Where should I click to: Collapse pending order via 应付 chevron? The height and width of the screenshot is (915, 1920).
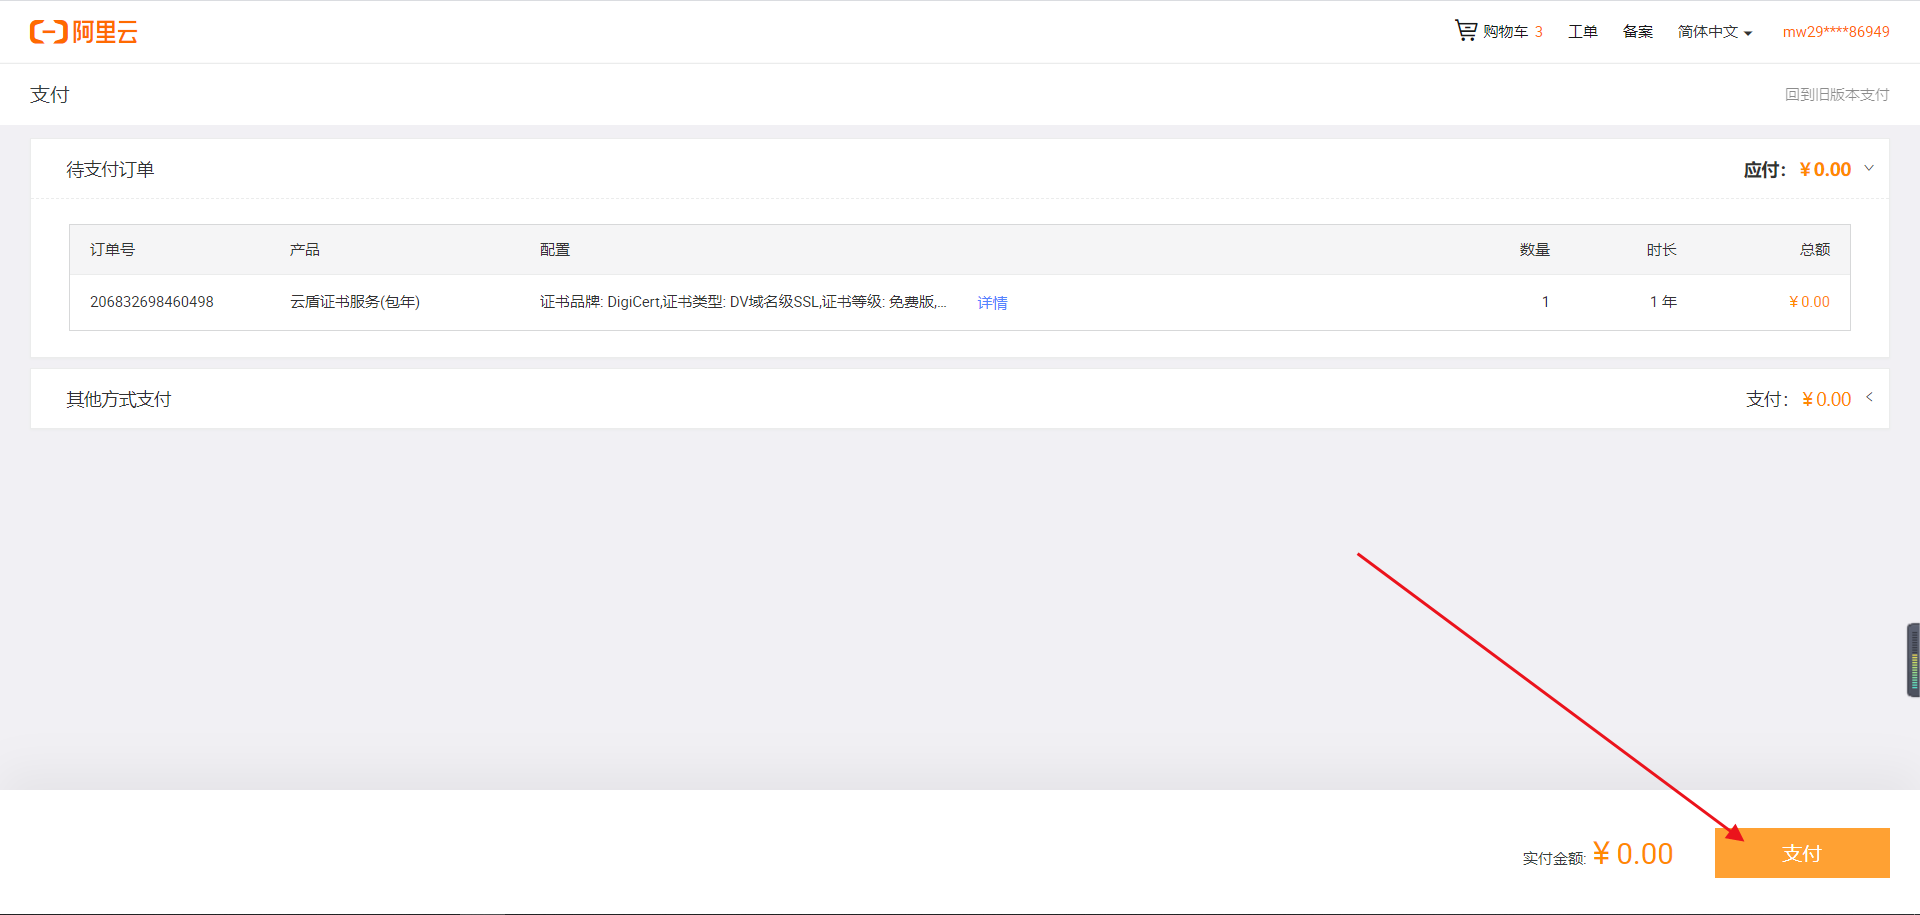(1868, 168)
